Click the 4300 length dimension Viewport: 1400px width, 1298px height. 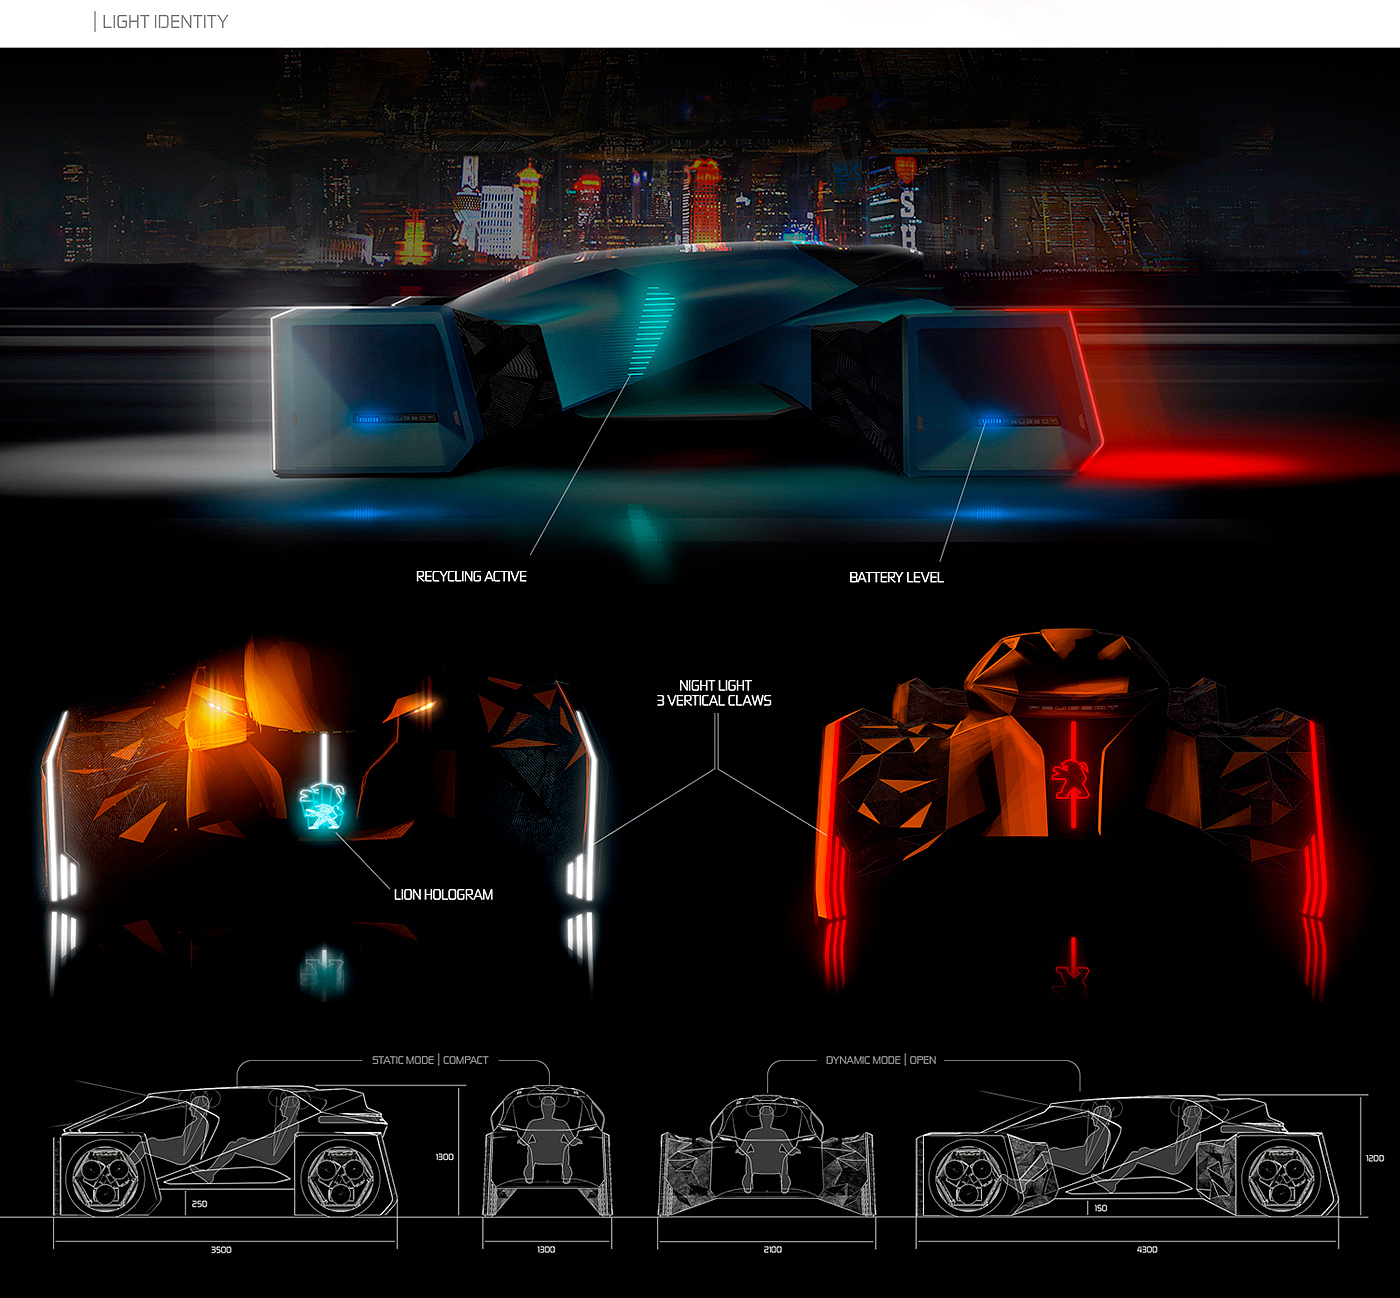click(1147, 1250)
